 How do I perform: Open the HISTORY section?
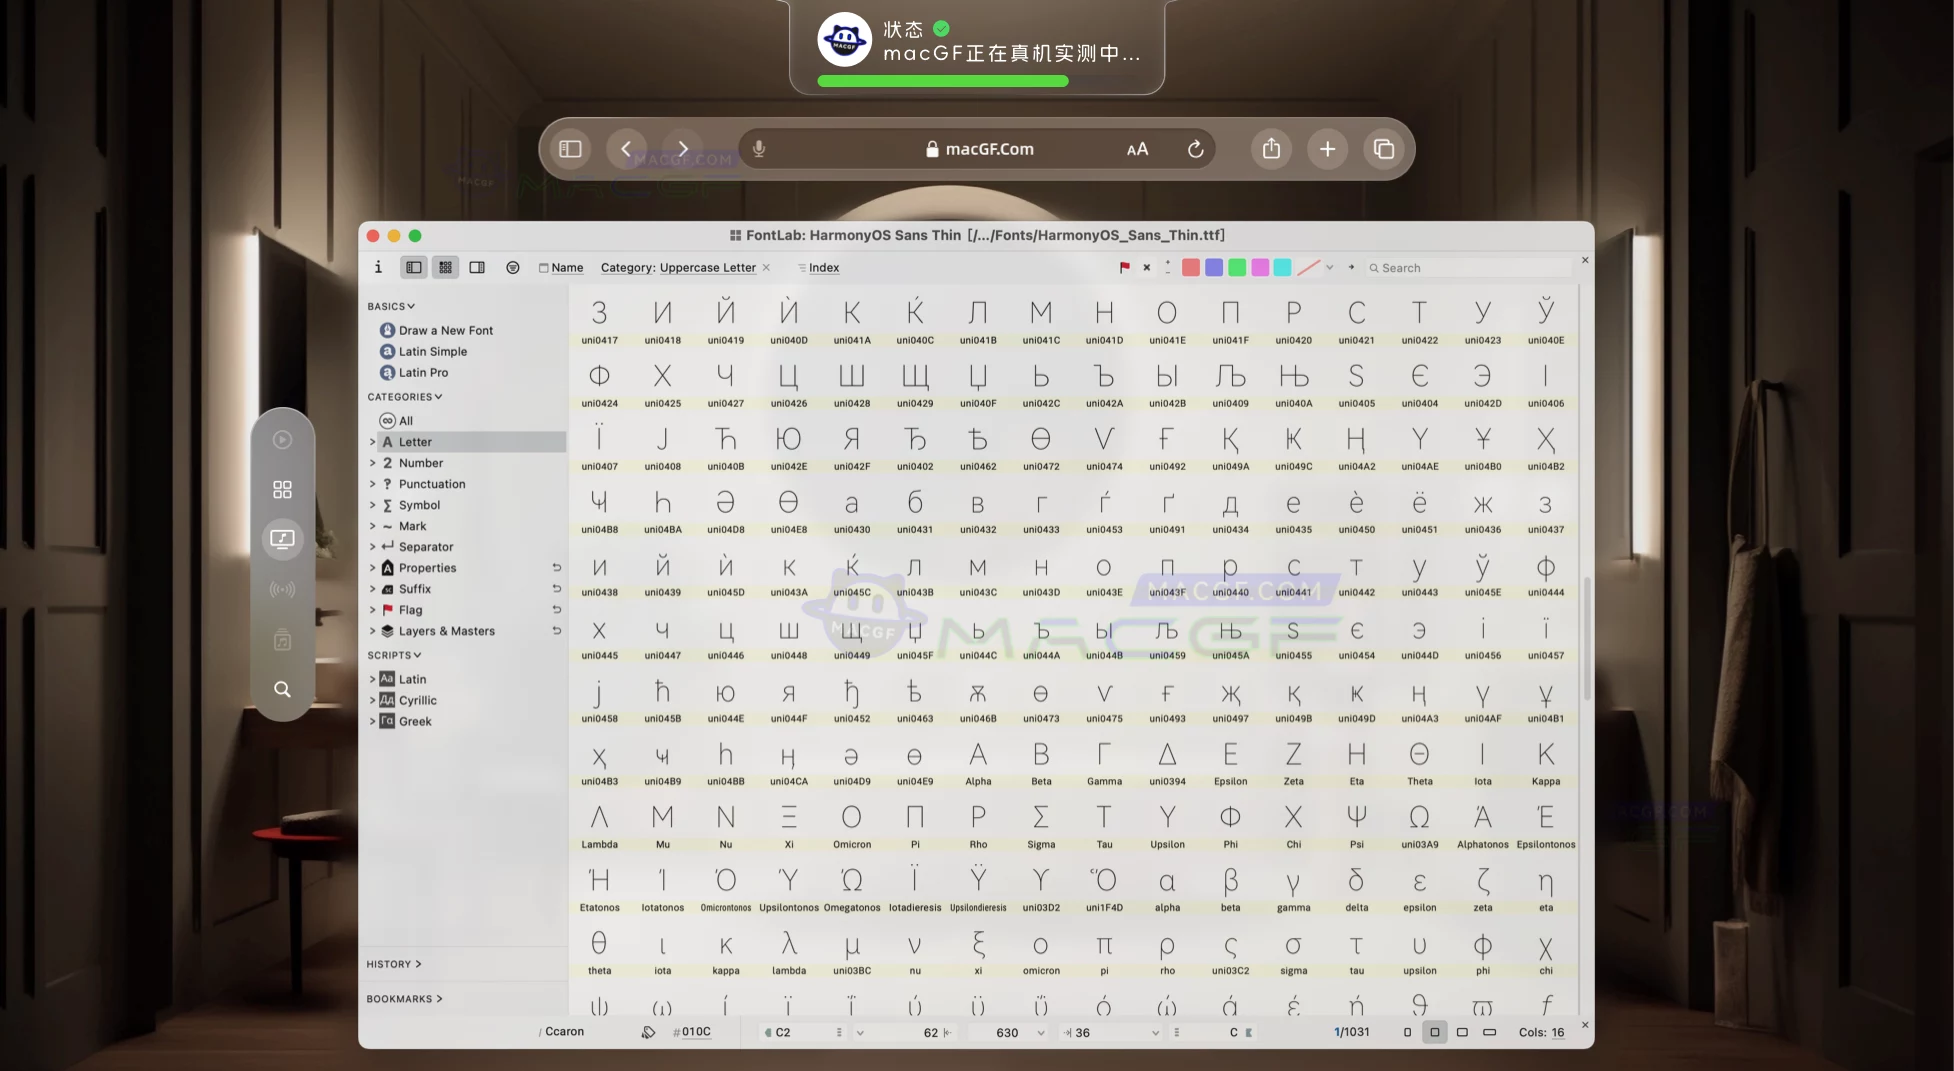(391, 963)
